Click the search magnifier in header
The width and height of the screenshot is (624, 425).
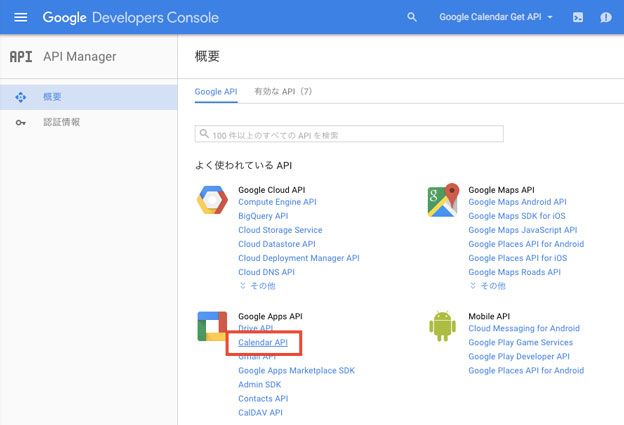click(412, 17)
